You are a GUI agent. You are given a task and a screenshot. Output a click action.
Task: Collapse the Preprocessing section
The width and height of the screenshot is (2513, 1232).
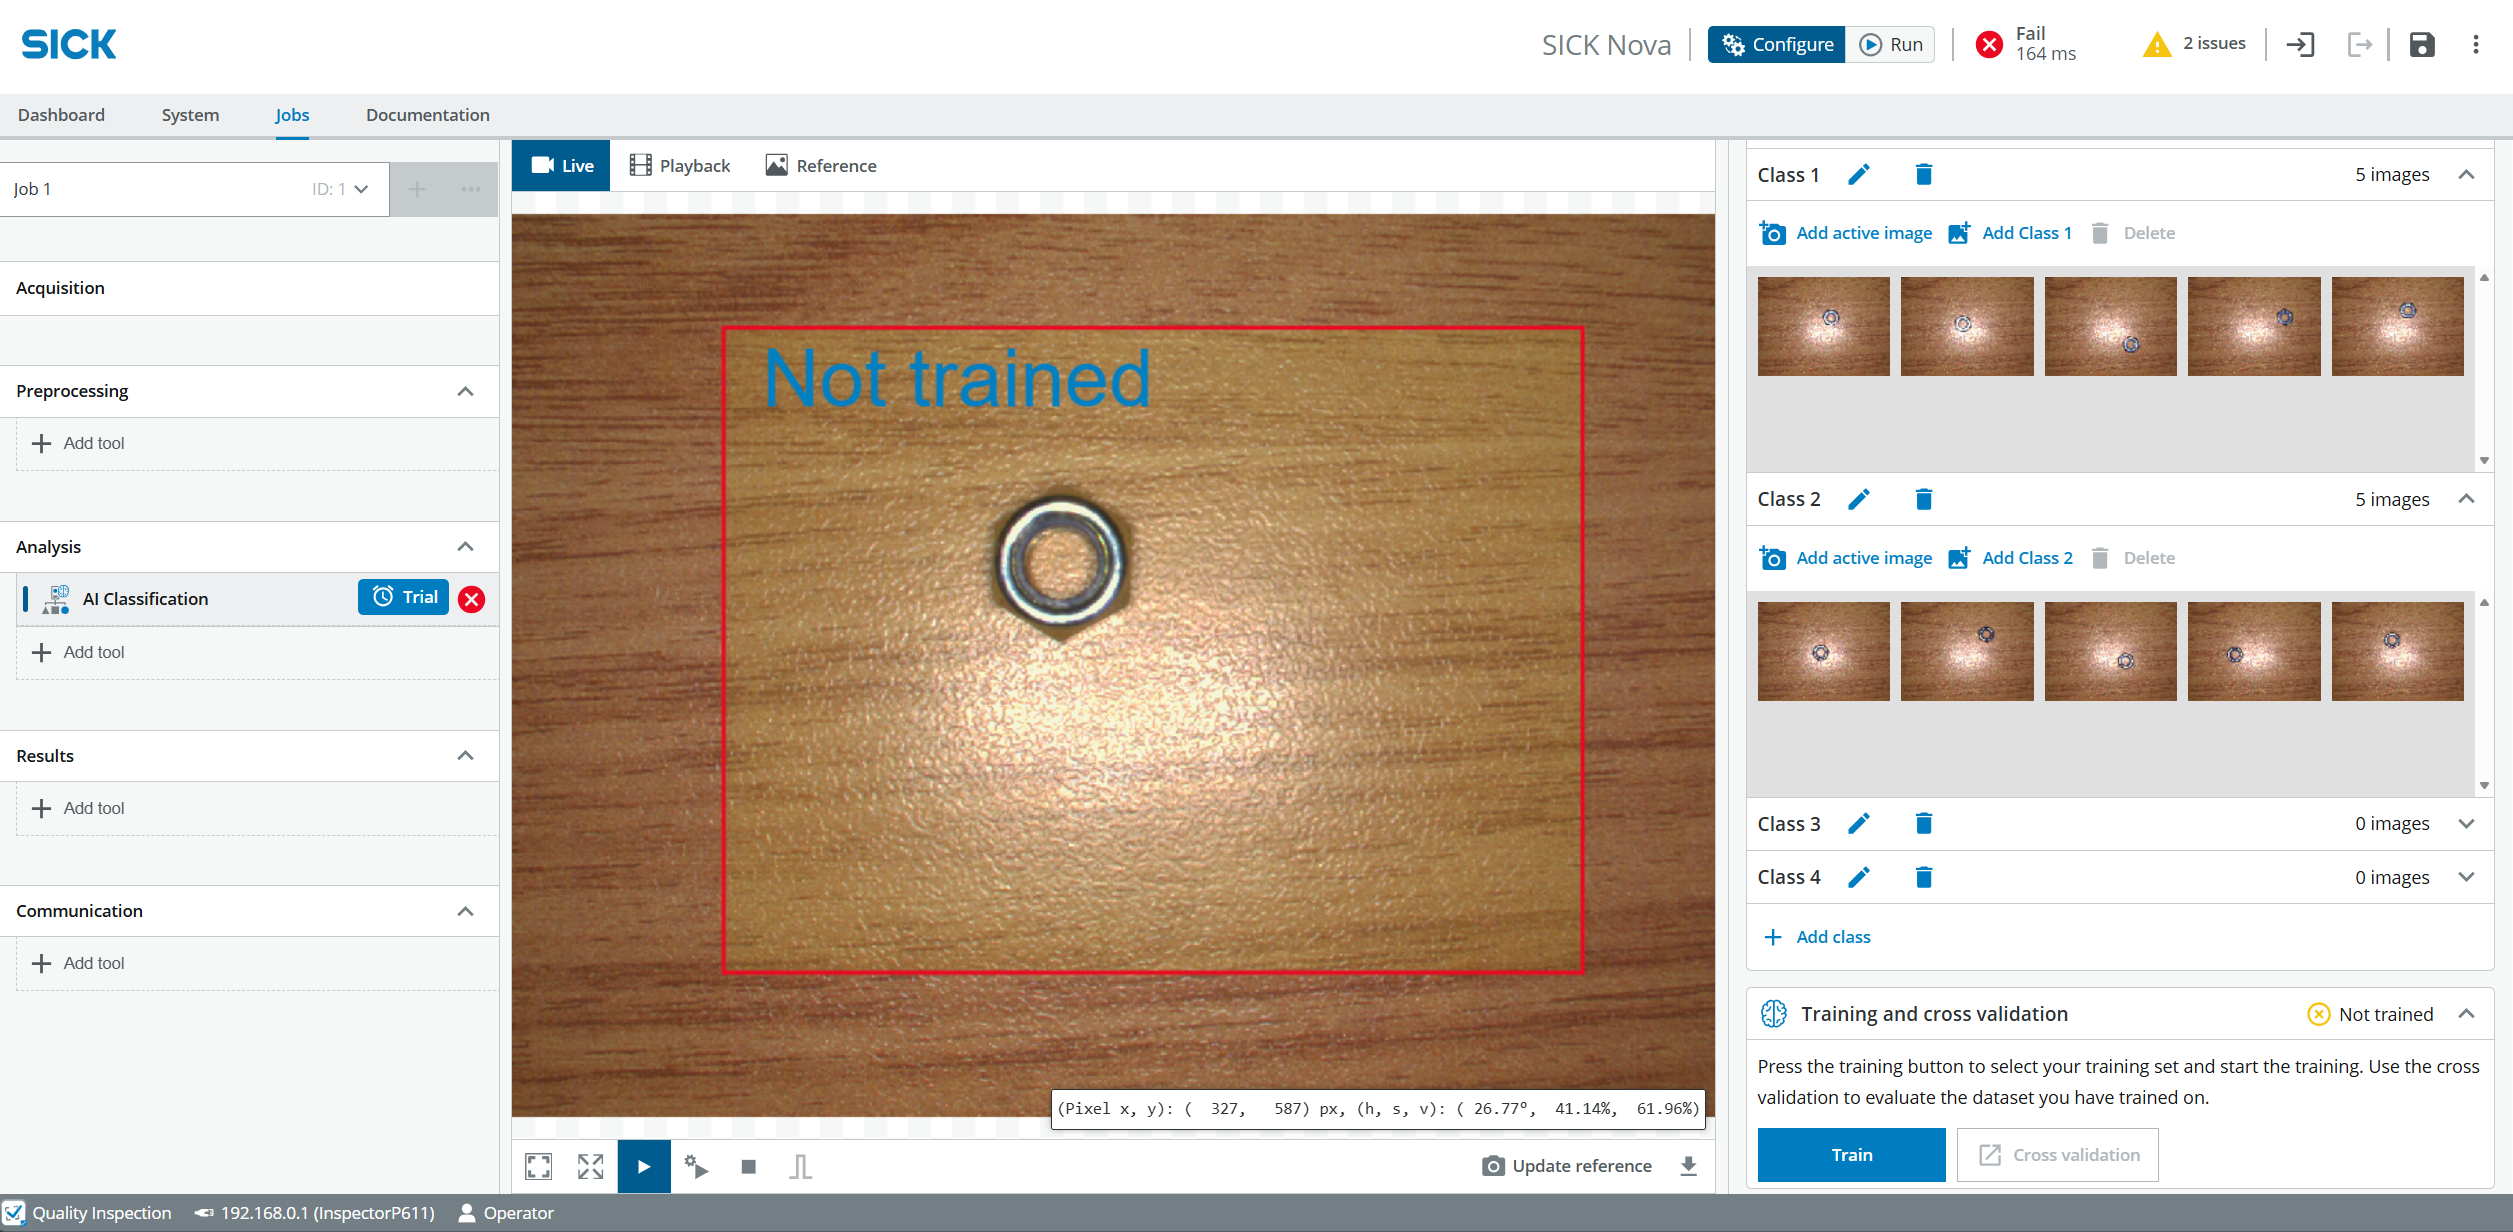pyautogui.click(x=465, y=390)
